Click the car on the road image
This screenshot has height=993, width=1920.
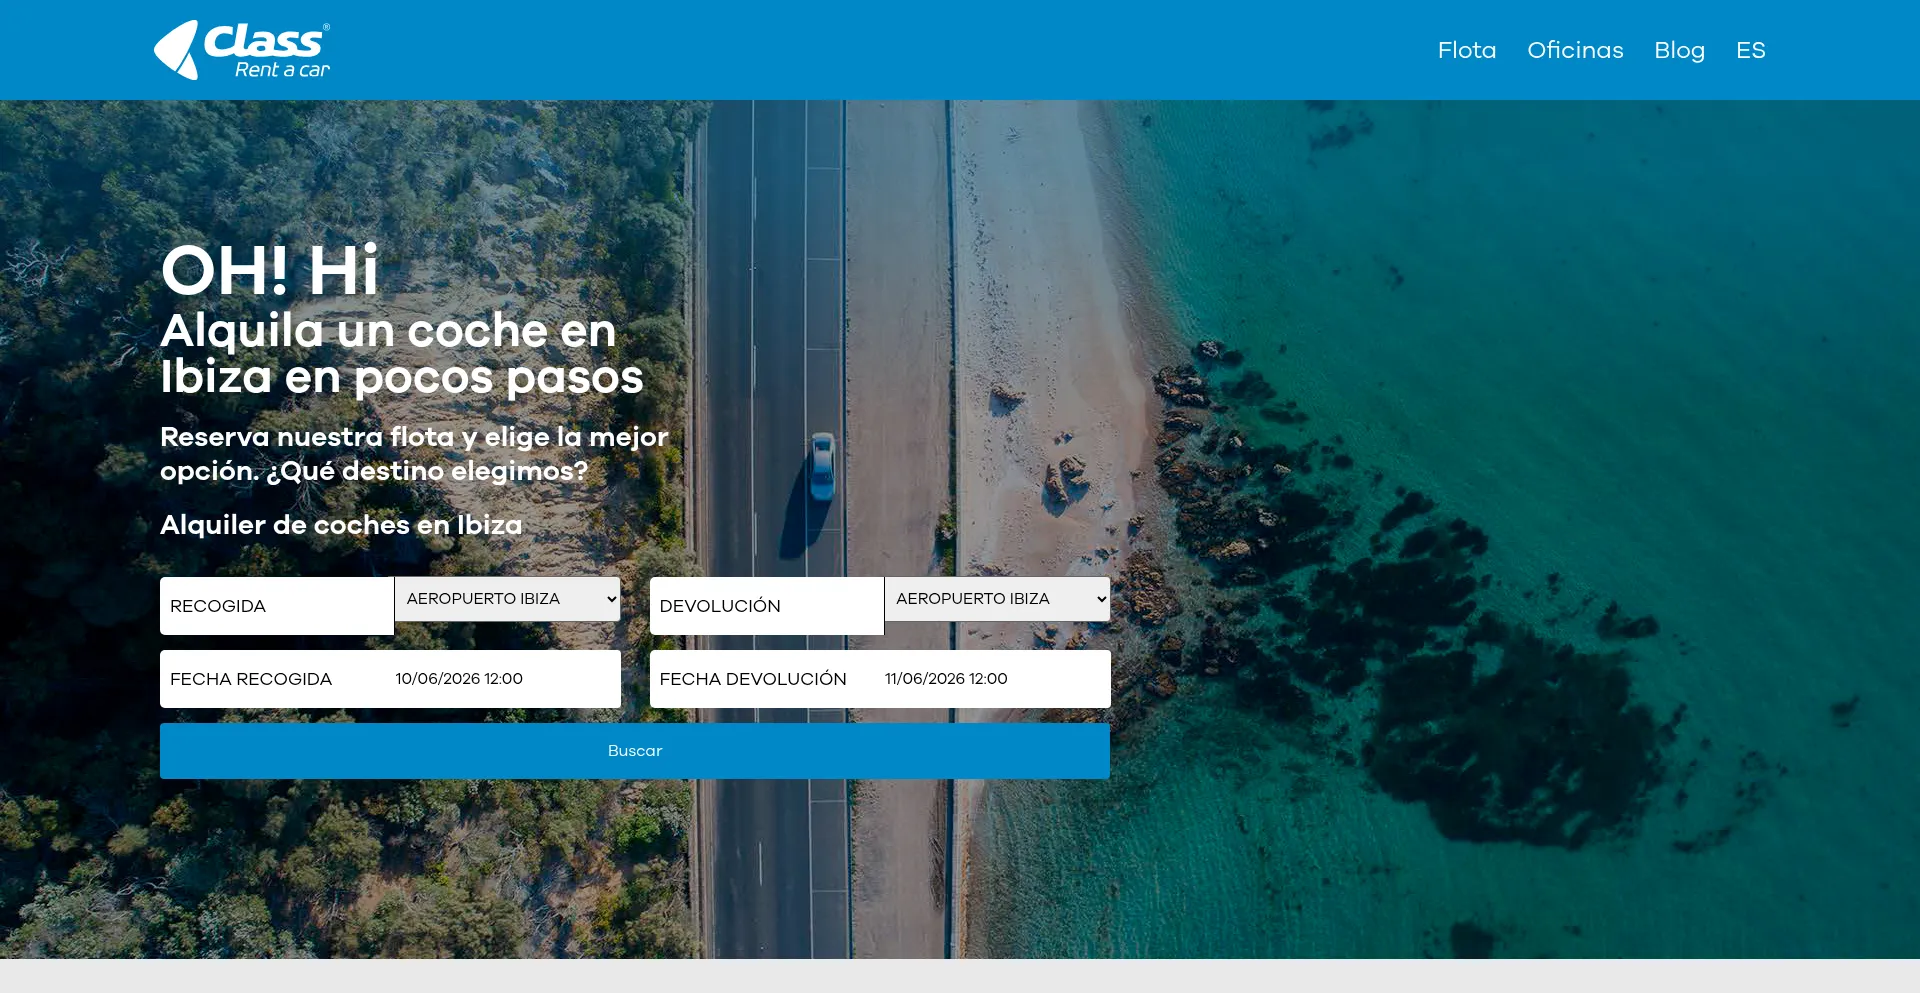click(x=822, y=466)
